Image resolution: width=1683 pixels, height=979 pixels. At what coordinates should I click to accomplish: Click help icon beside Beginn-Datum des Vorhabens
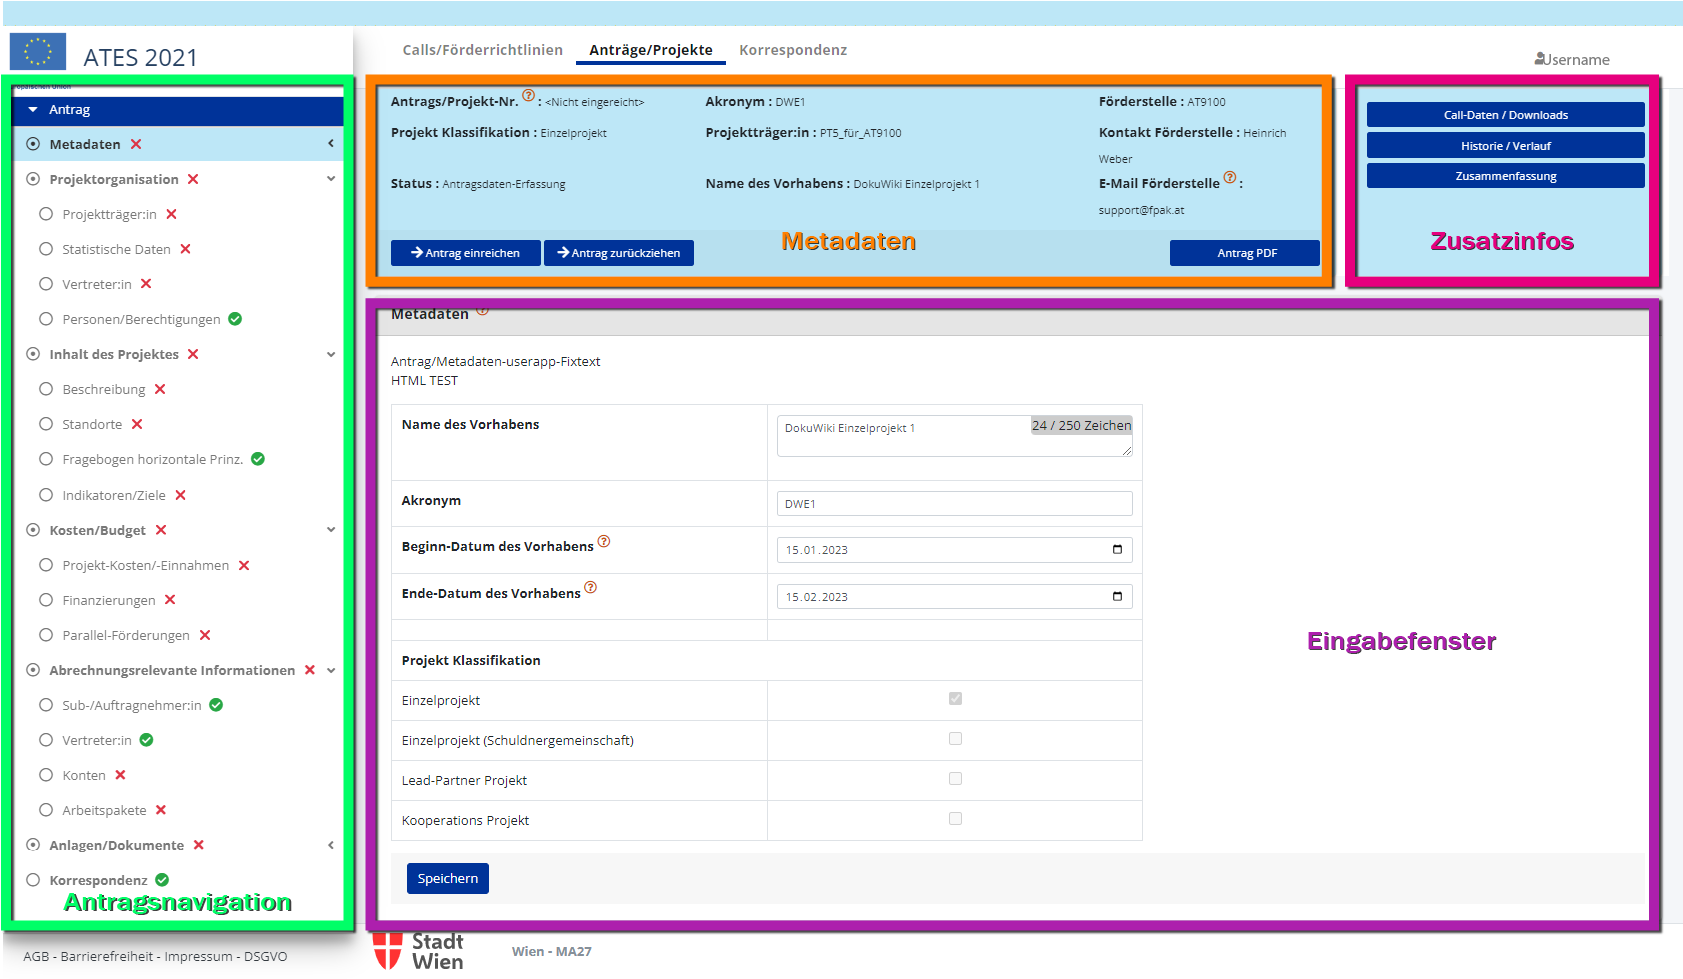(x=604, y=542)
